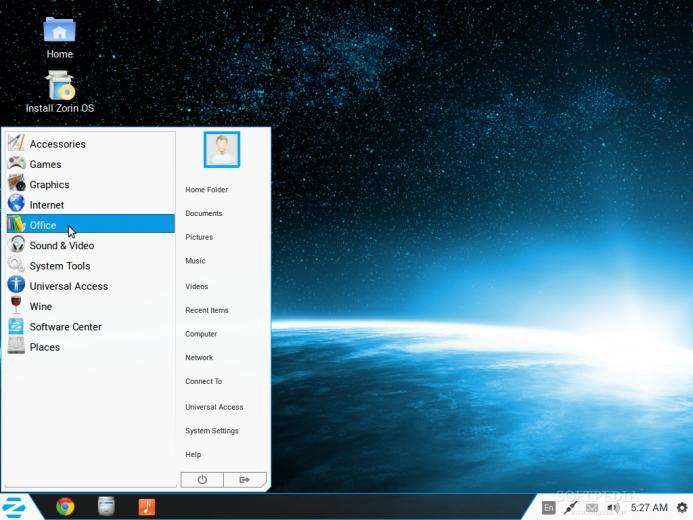Image resolution: width=693 pixels, height=520 pixels.
Task: Open System Settings link
Action: [x=212, y=431]
